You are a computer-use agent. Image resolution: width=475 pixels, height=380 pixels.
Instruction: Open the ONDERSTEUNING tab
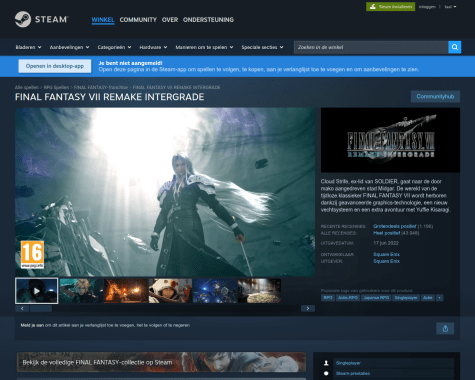208,20
